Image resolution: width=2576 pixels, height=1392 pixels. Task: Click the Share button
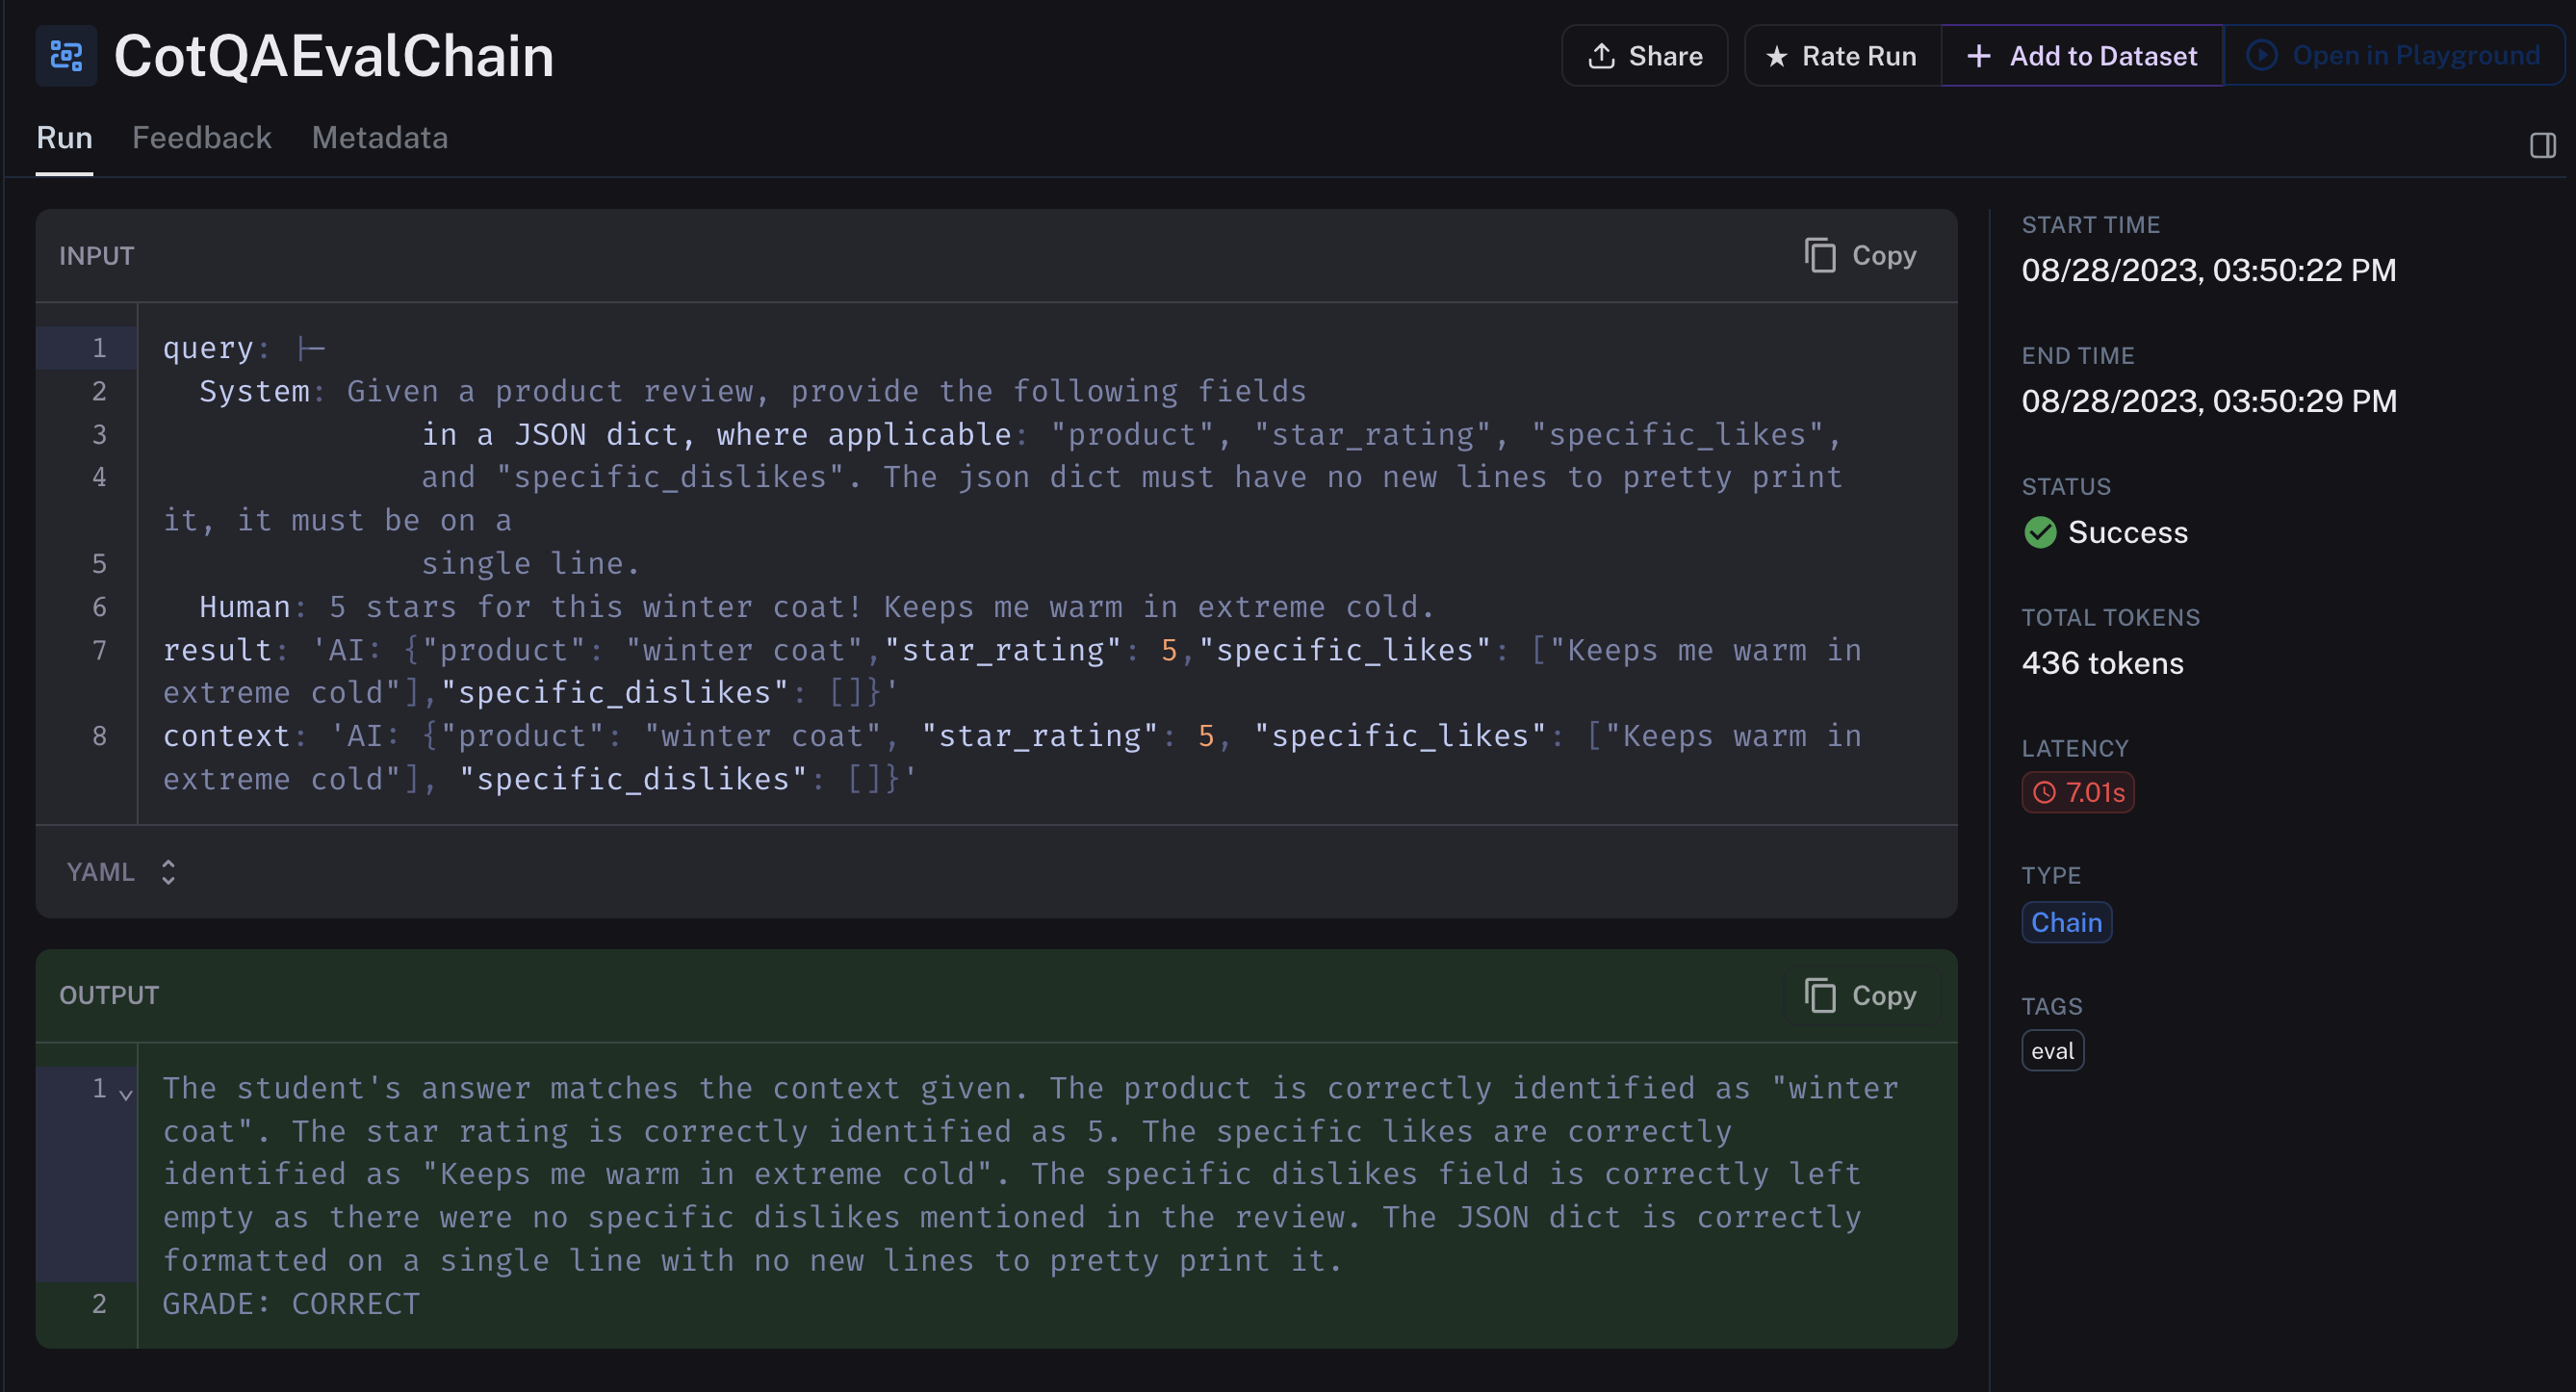(x=1644, y=56)
